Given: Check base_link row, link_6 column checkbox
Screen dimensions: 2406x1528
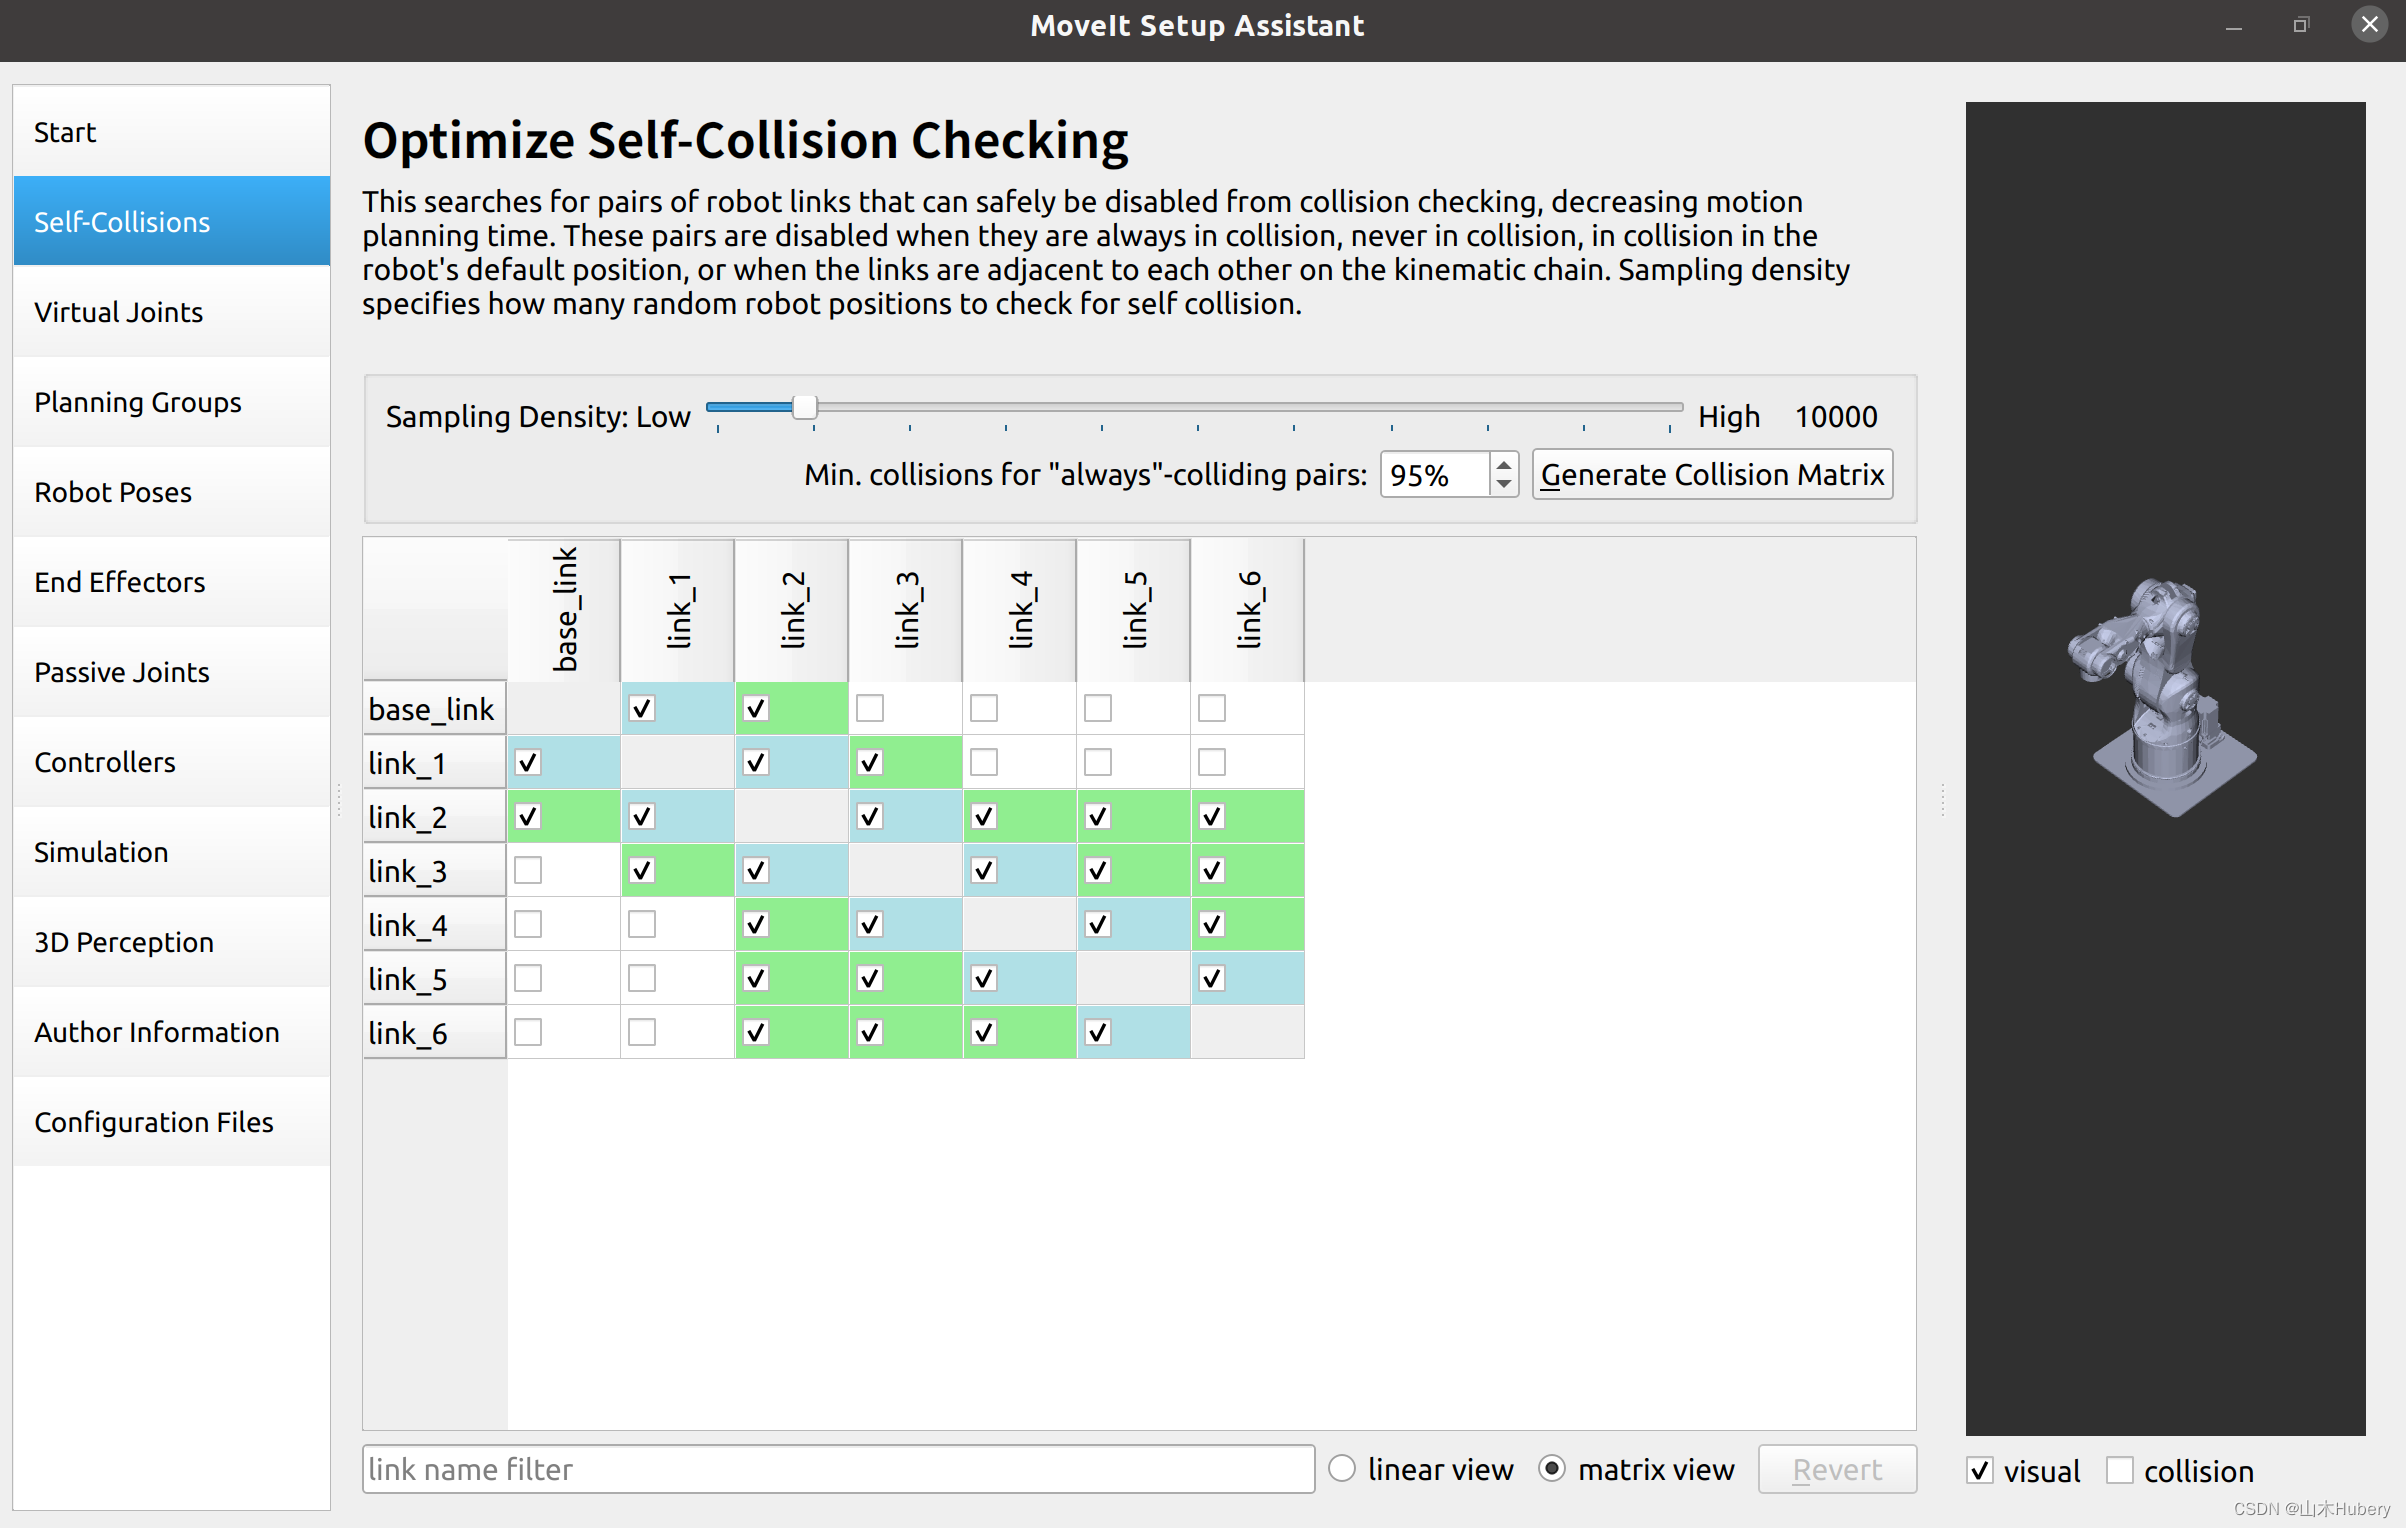Looking at the screenshot, I should 1212,708.
